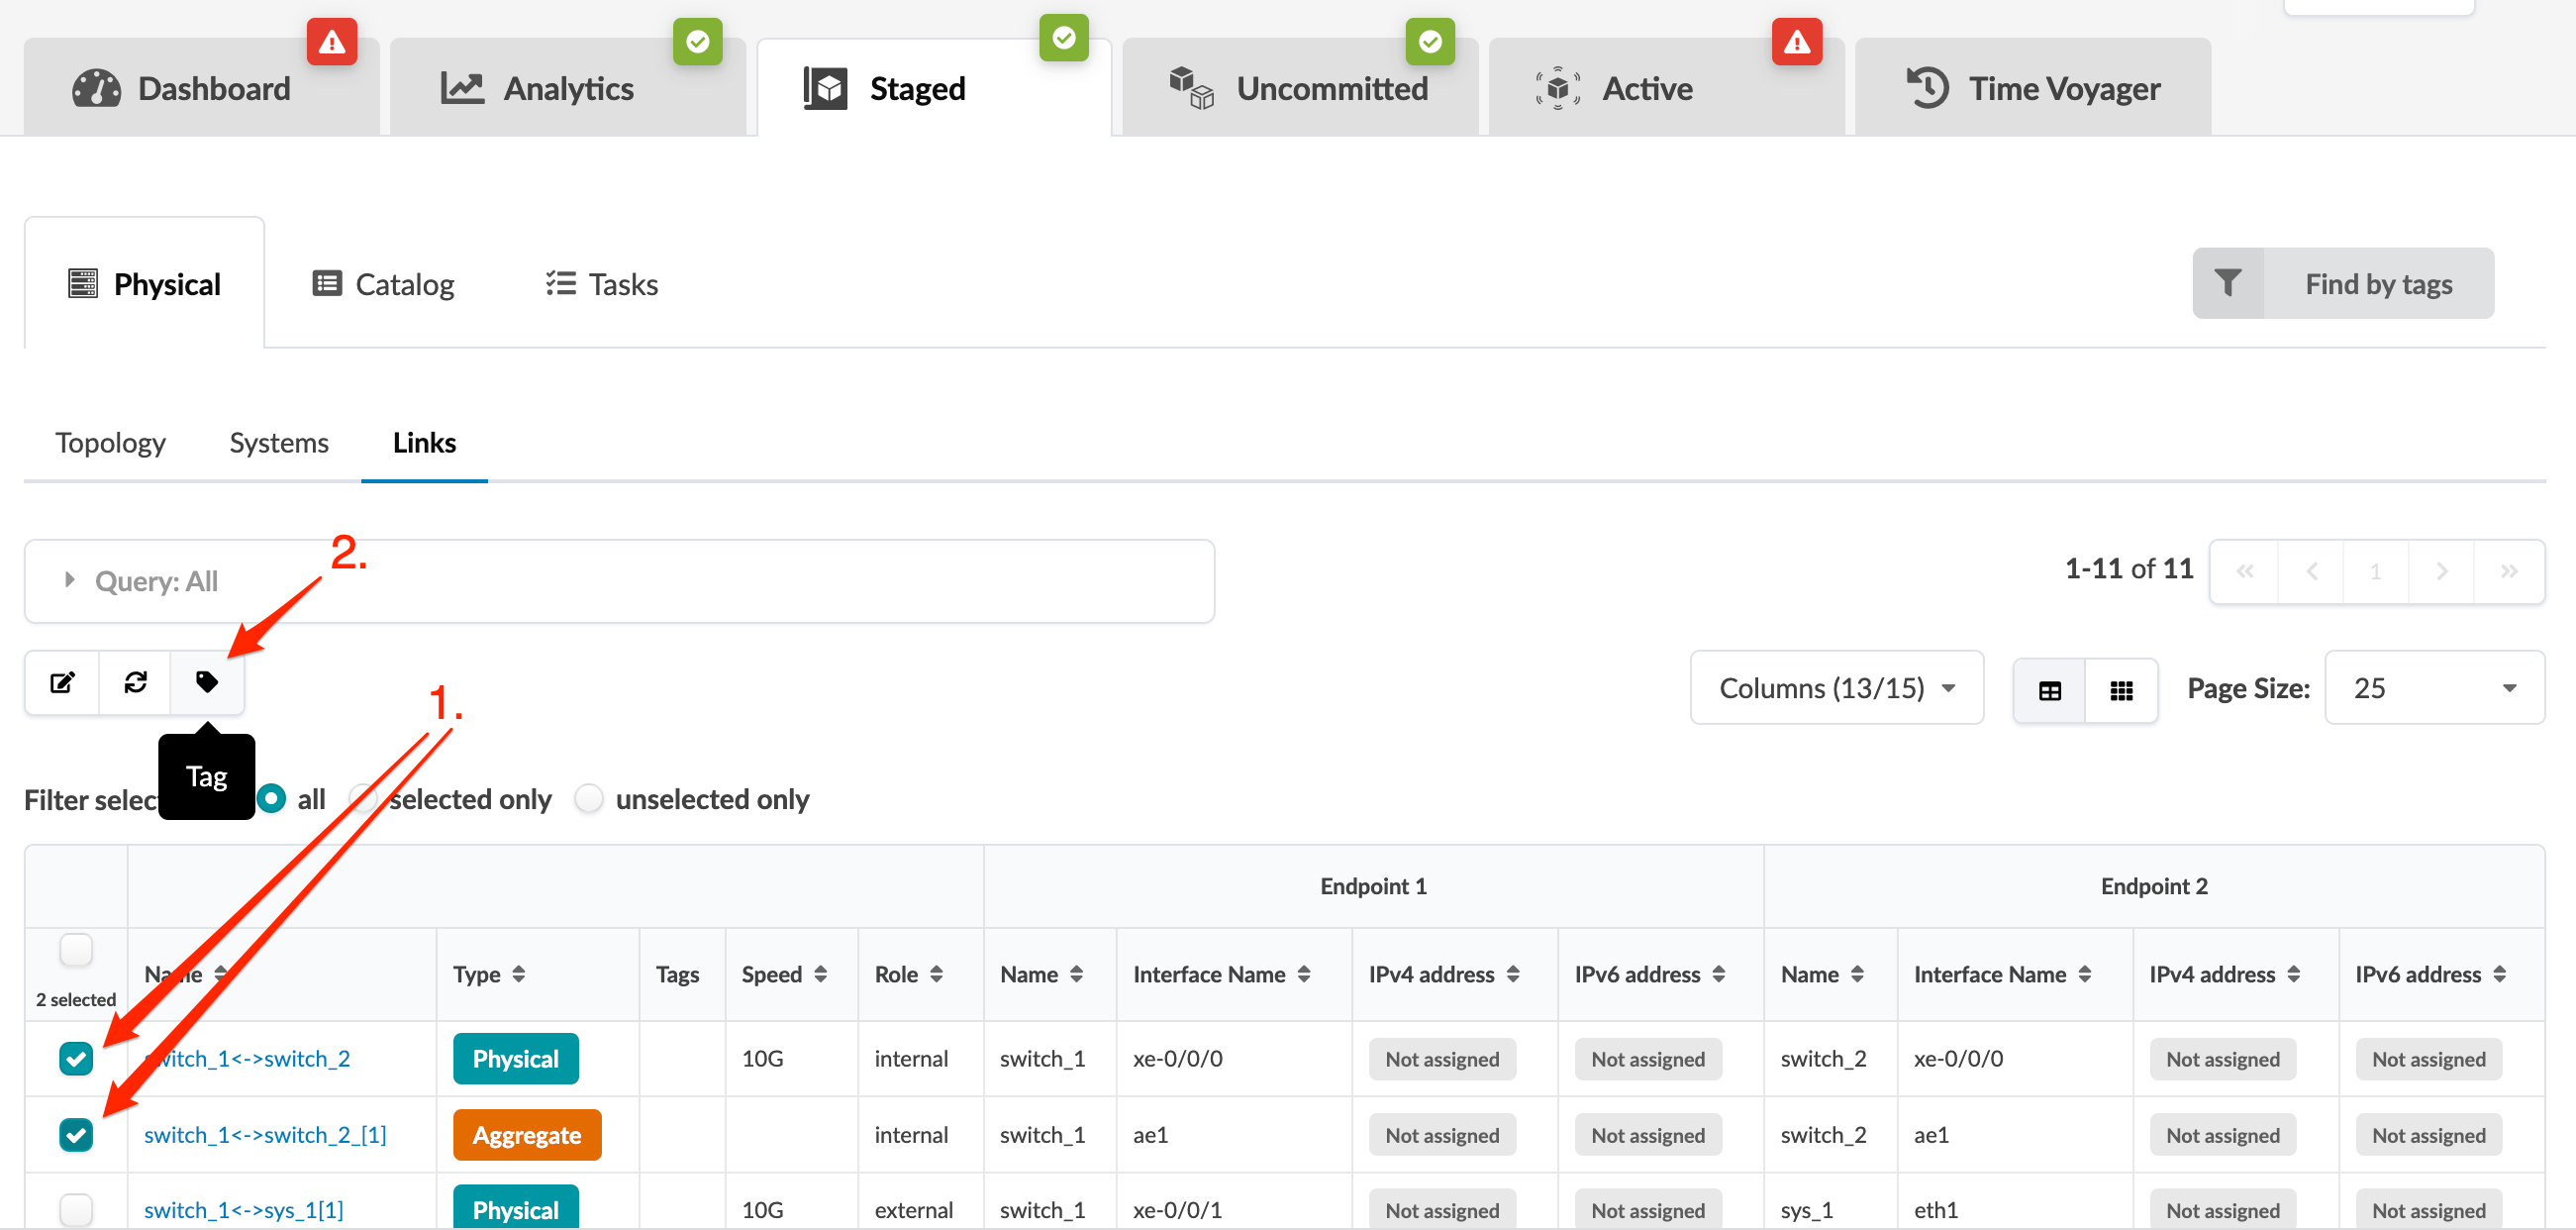The width and height of the screenshot is (2576, 1230).
Task: Uncheck the switch_1<->switch_2 row checkbox
Action: coord(76,1058)
